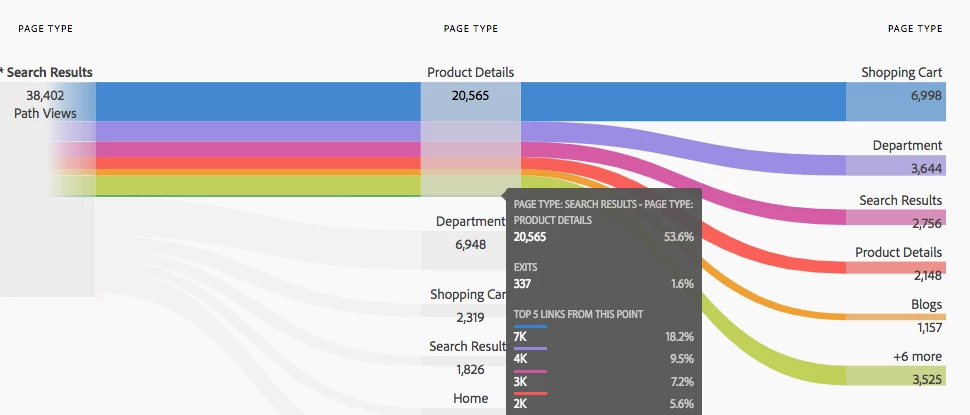Click the EXITS label in tooltip
The width and height of the screenshot is (970, 415).
click(x=525, y=268)
